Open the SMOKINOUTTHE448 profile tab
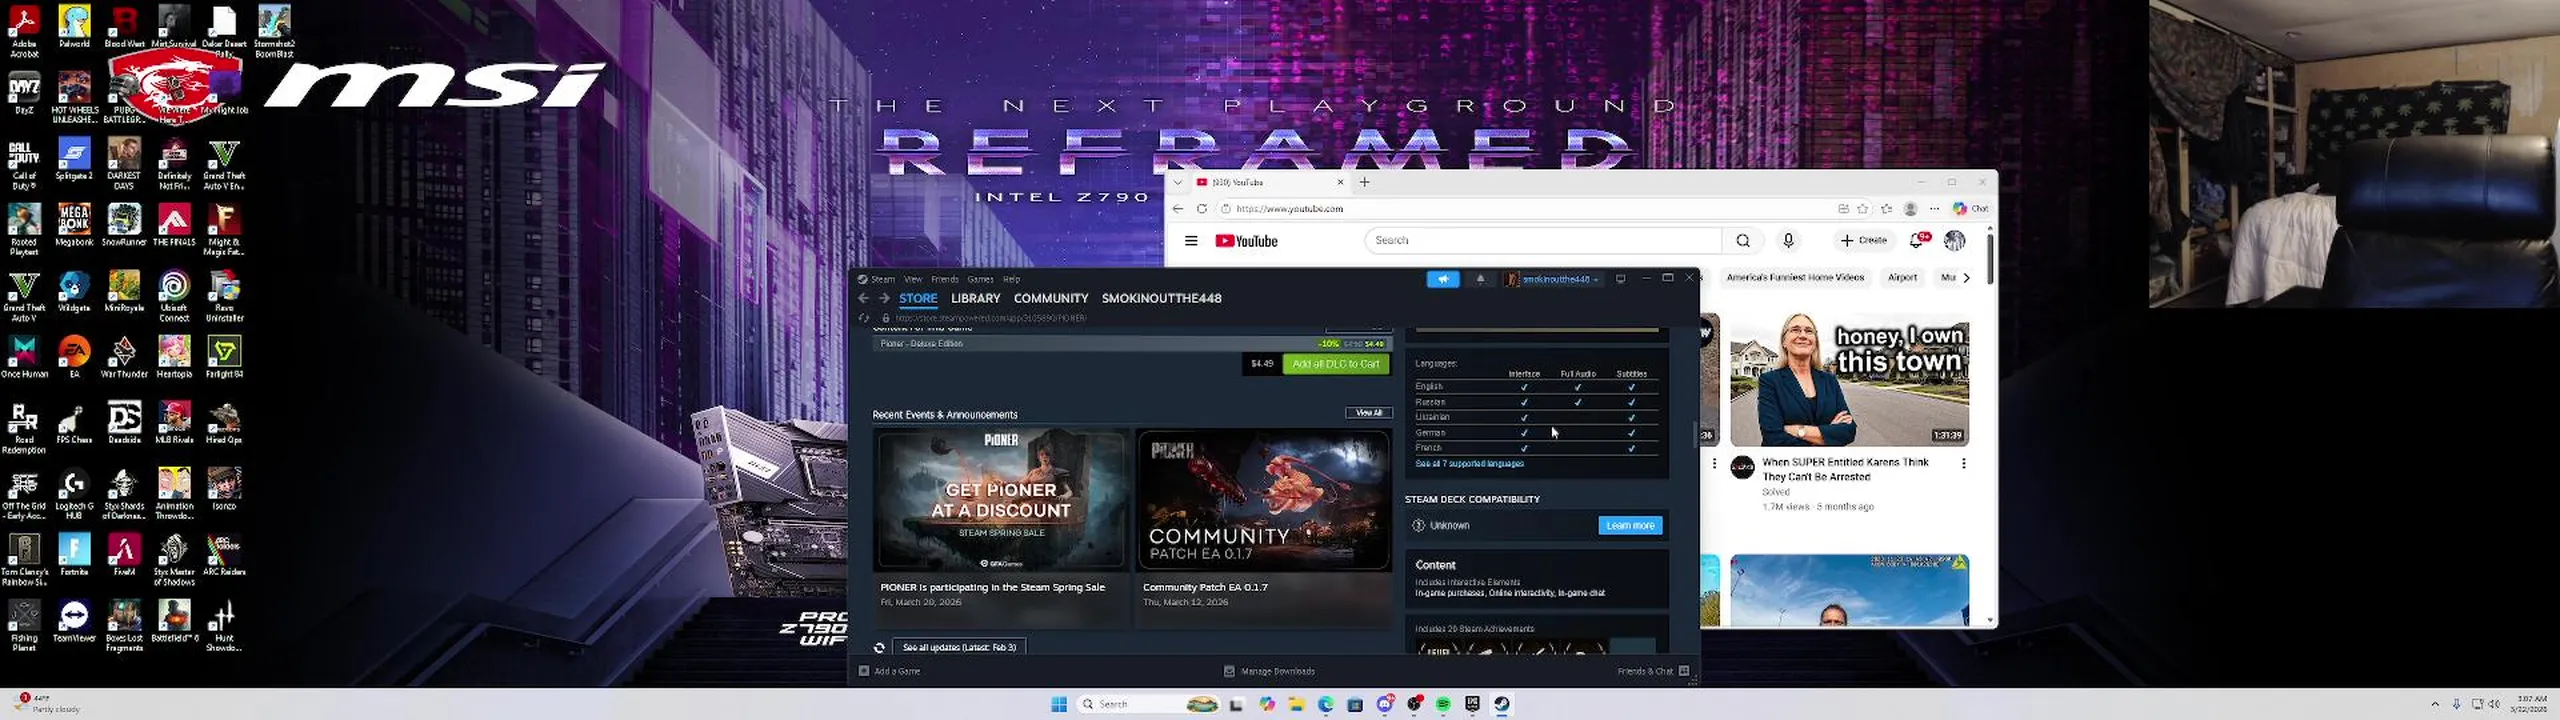The width and height of the screenshot is (2560, 720). [1161, 298]
